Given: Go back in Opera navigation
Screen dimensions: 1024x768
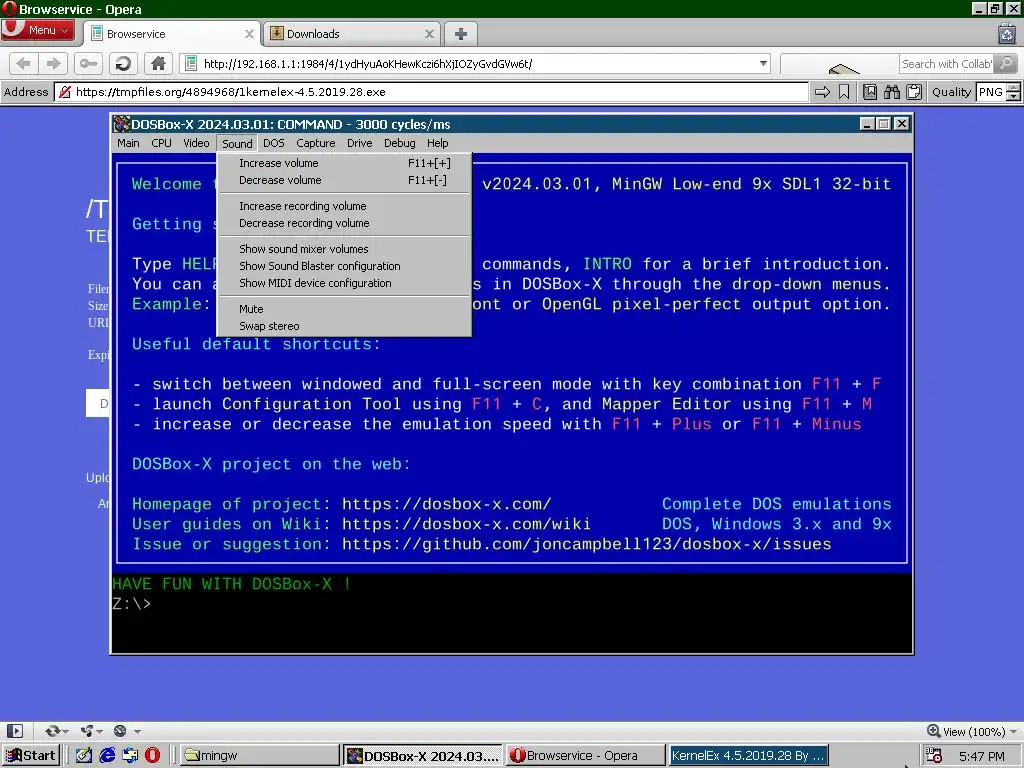Looking at the screenshot, I should tap(24, 63).
